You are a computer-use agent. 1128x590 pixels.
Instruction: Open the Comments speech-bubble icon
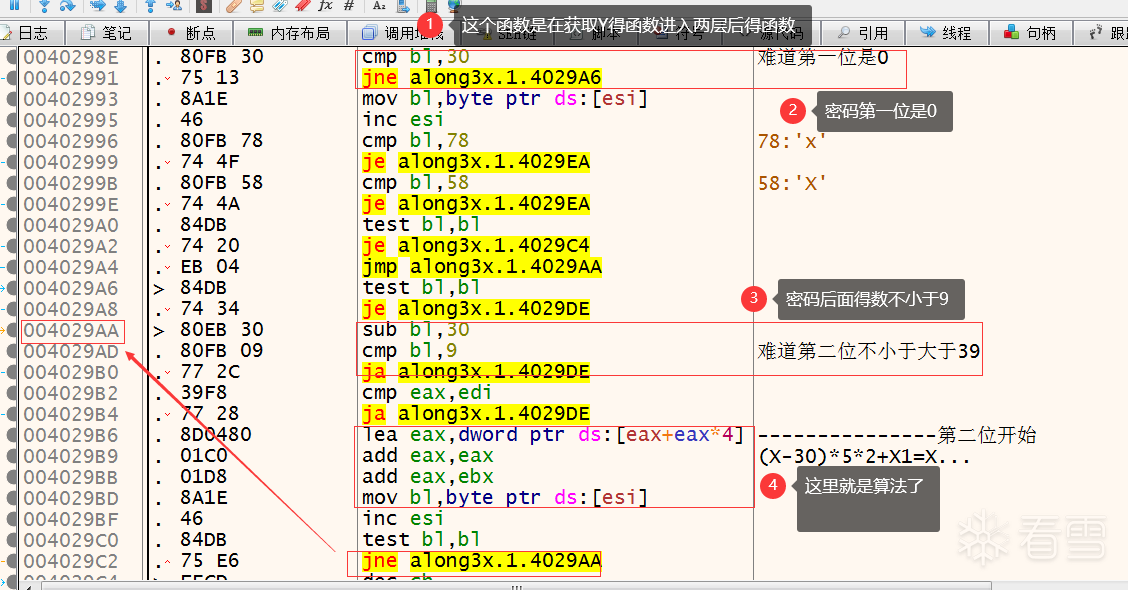pos(257,5)
